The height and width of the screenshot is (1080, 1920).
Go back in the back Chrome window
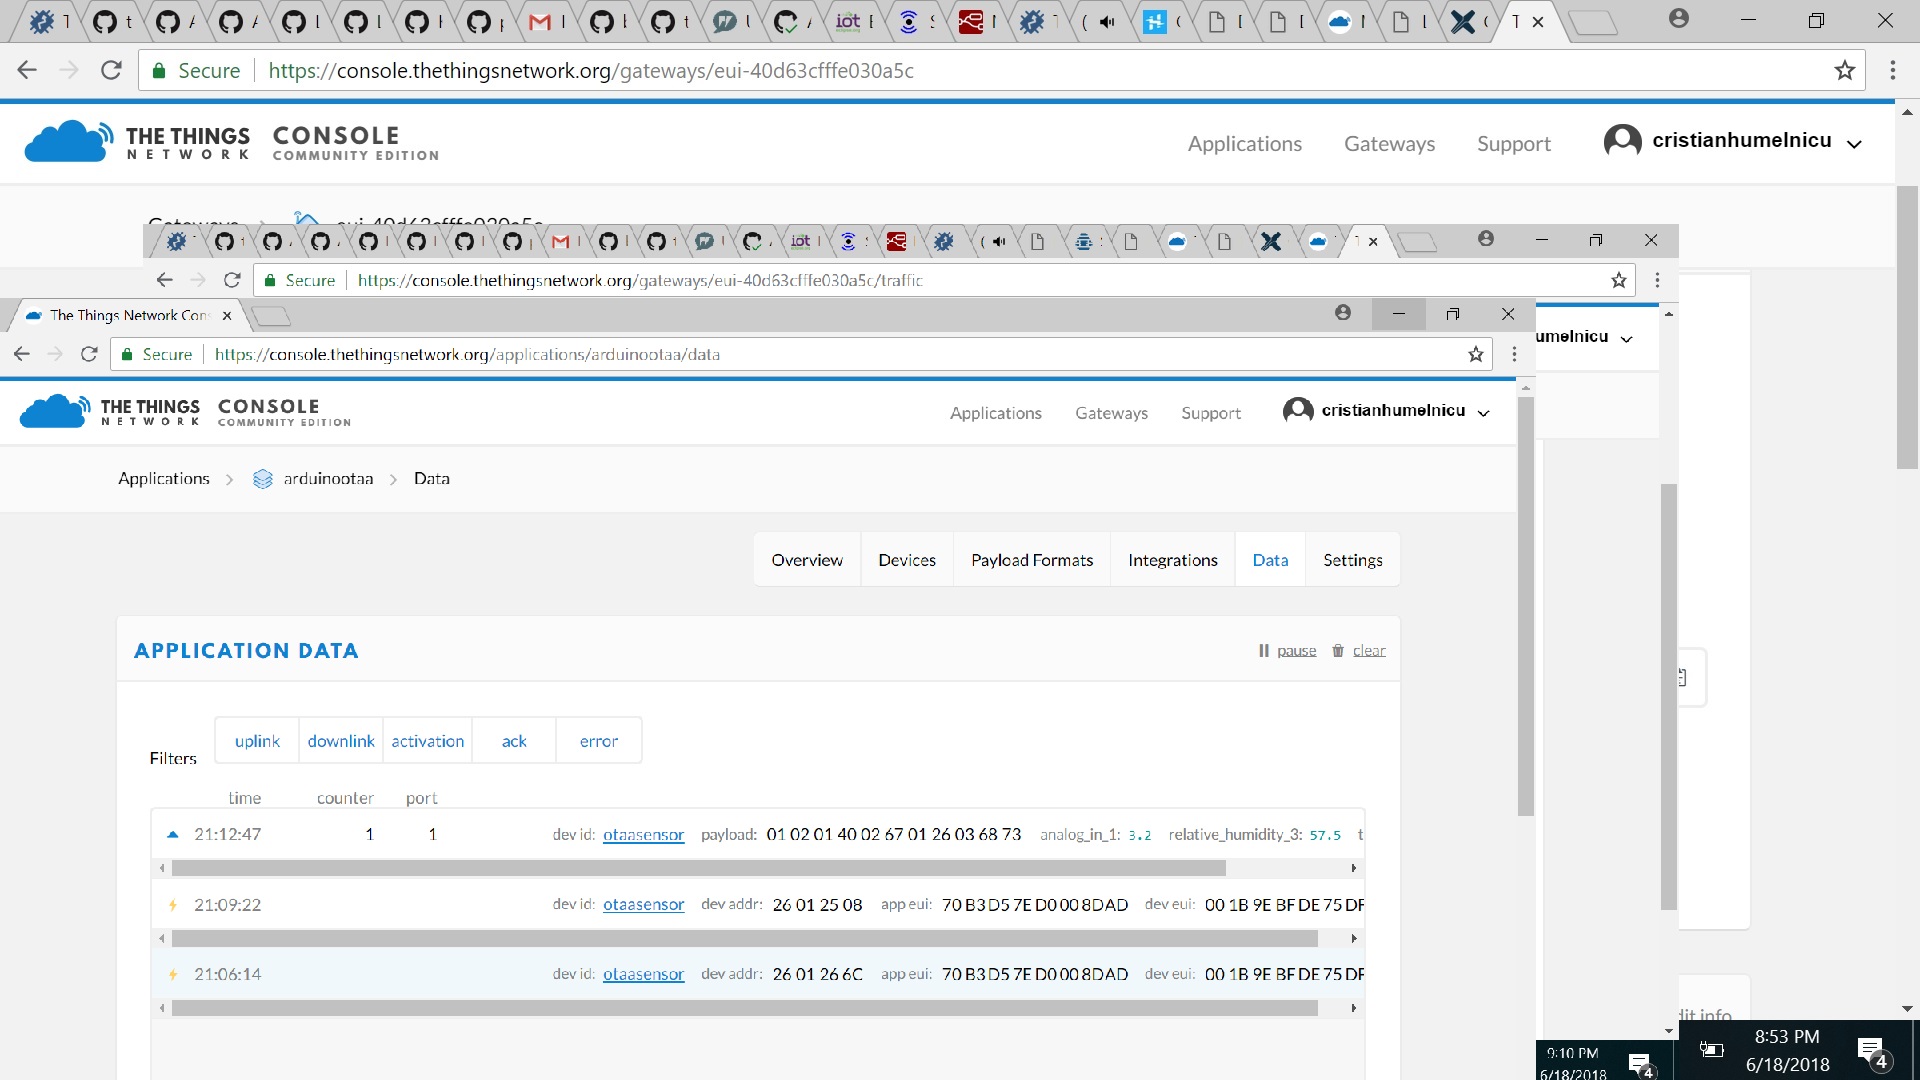tap(27, 70)
